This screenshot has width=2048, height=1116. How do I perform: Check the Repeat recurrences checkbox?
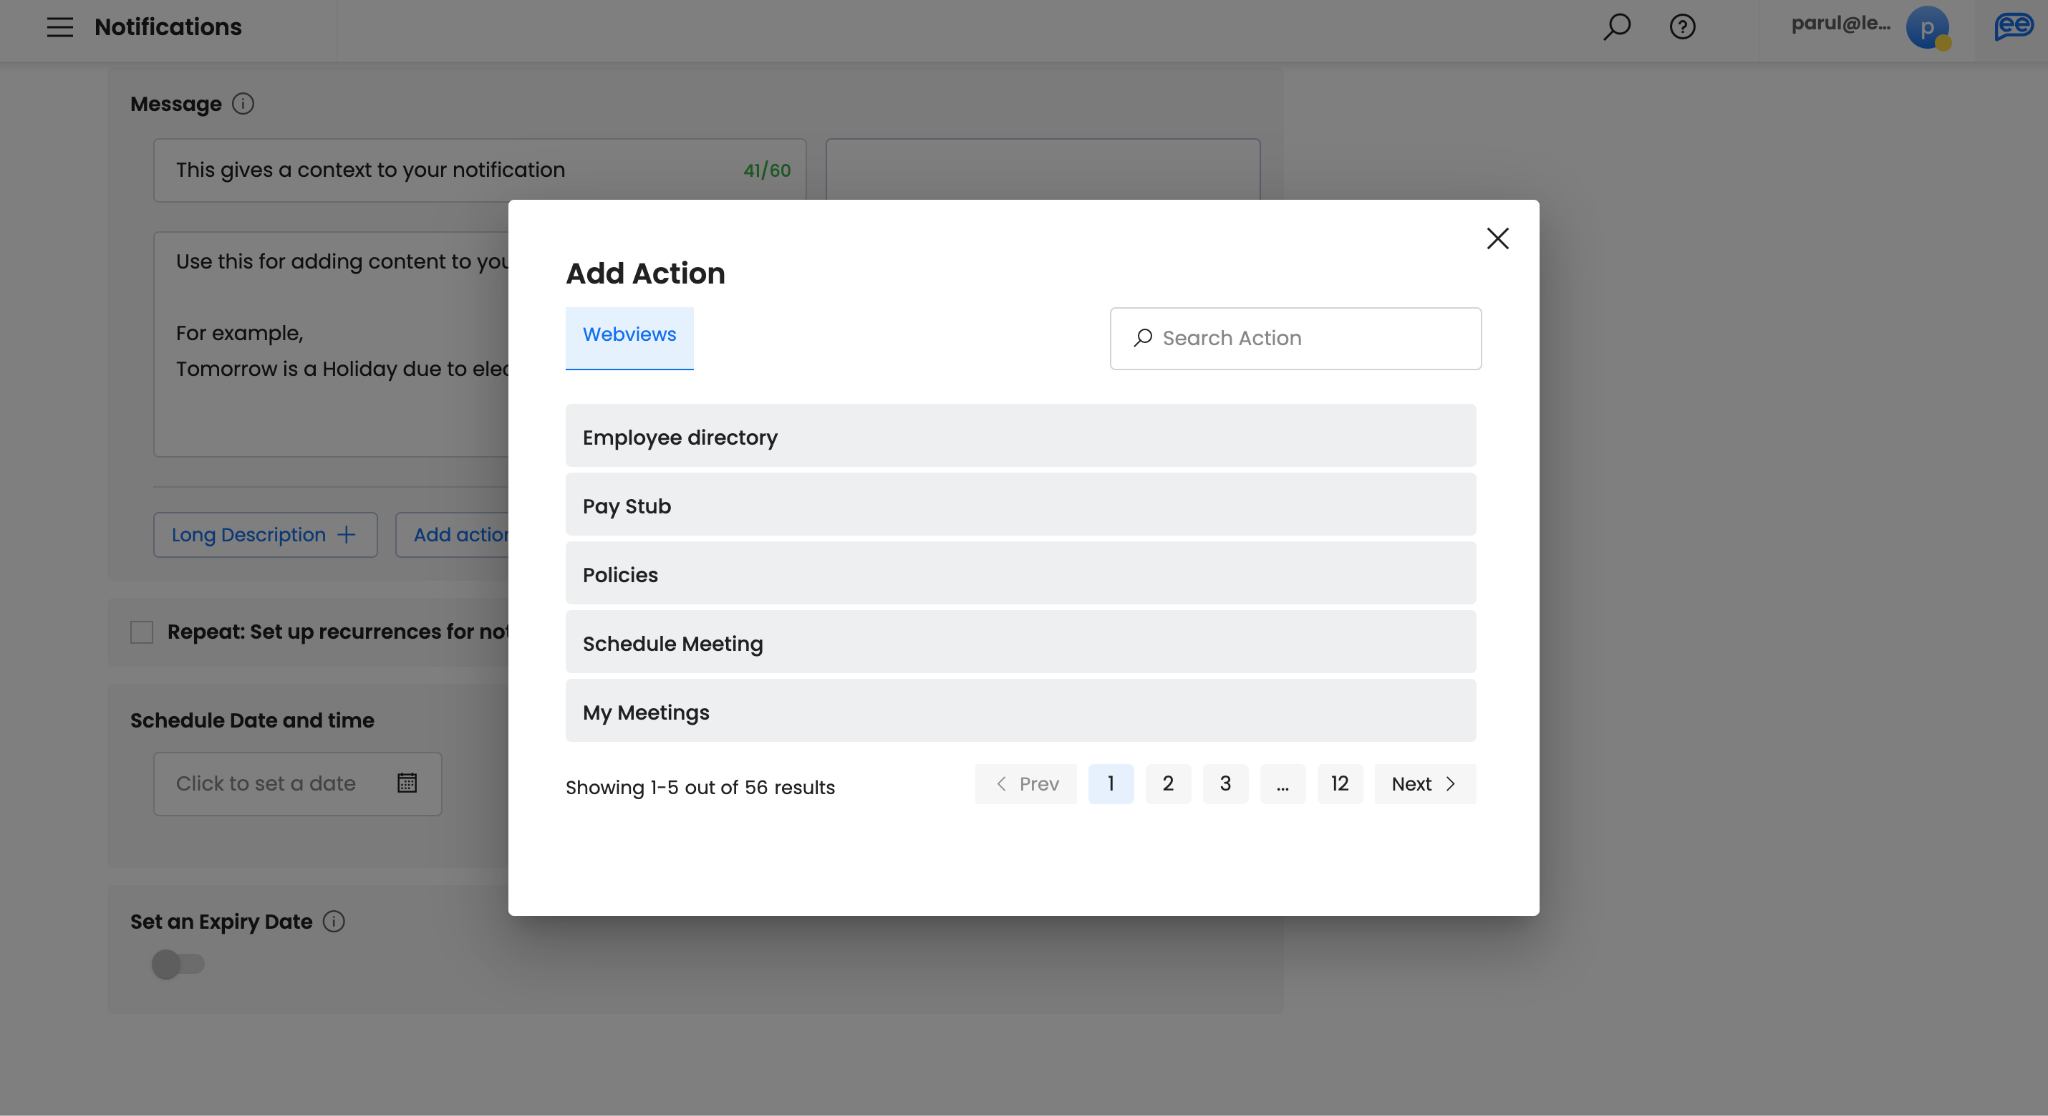[142, 632]
